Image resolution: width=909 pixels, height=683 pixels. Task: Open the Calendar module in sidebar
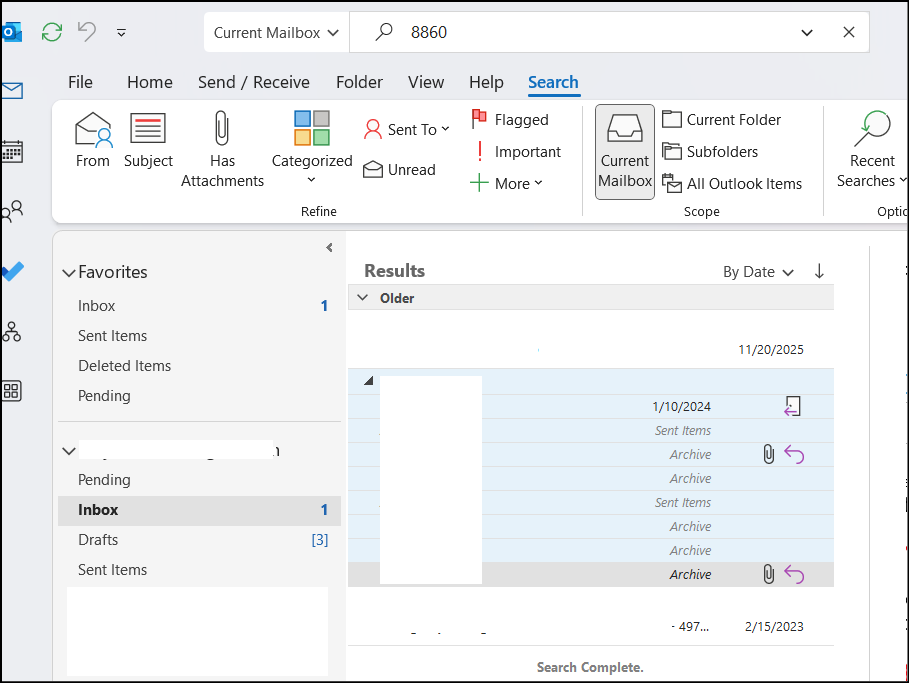(x=12, y=152)
